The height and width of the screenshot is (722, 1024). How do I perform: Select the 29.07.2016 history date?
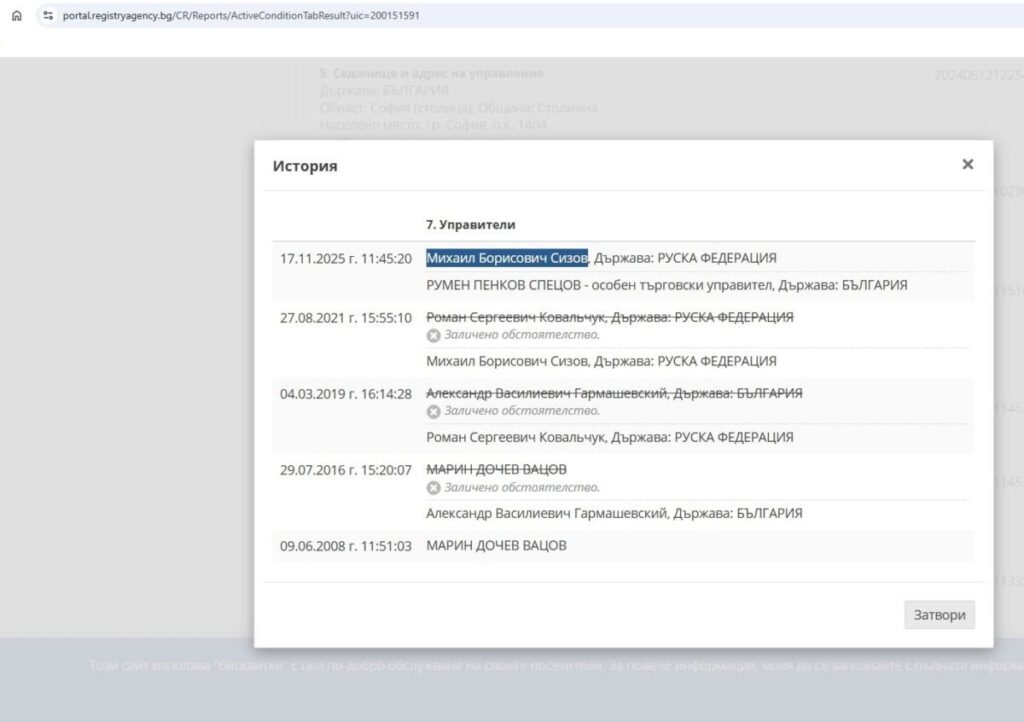(345, 470)
